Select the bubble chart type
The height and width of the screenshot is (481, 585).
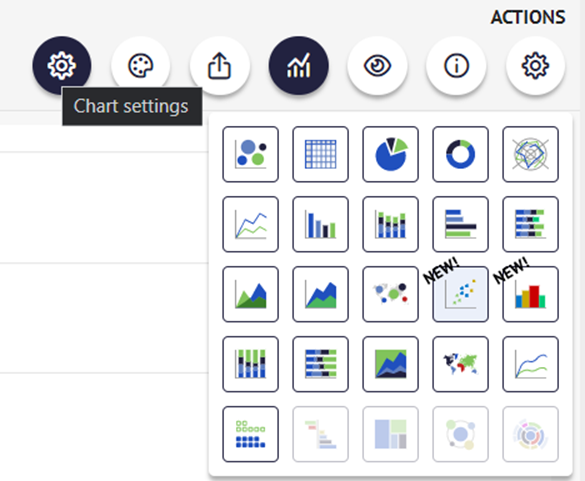[250, 154]
